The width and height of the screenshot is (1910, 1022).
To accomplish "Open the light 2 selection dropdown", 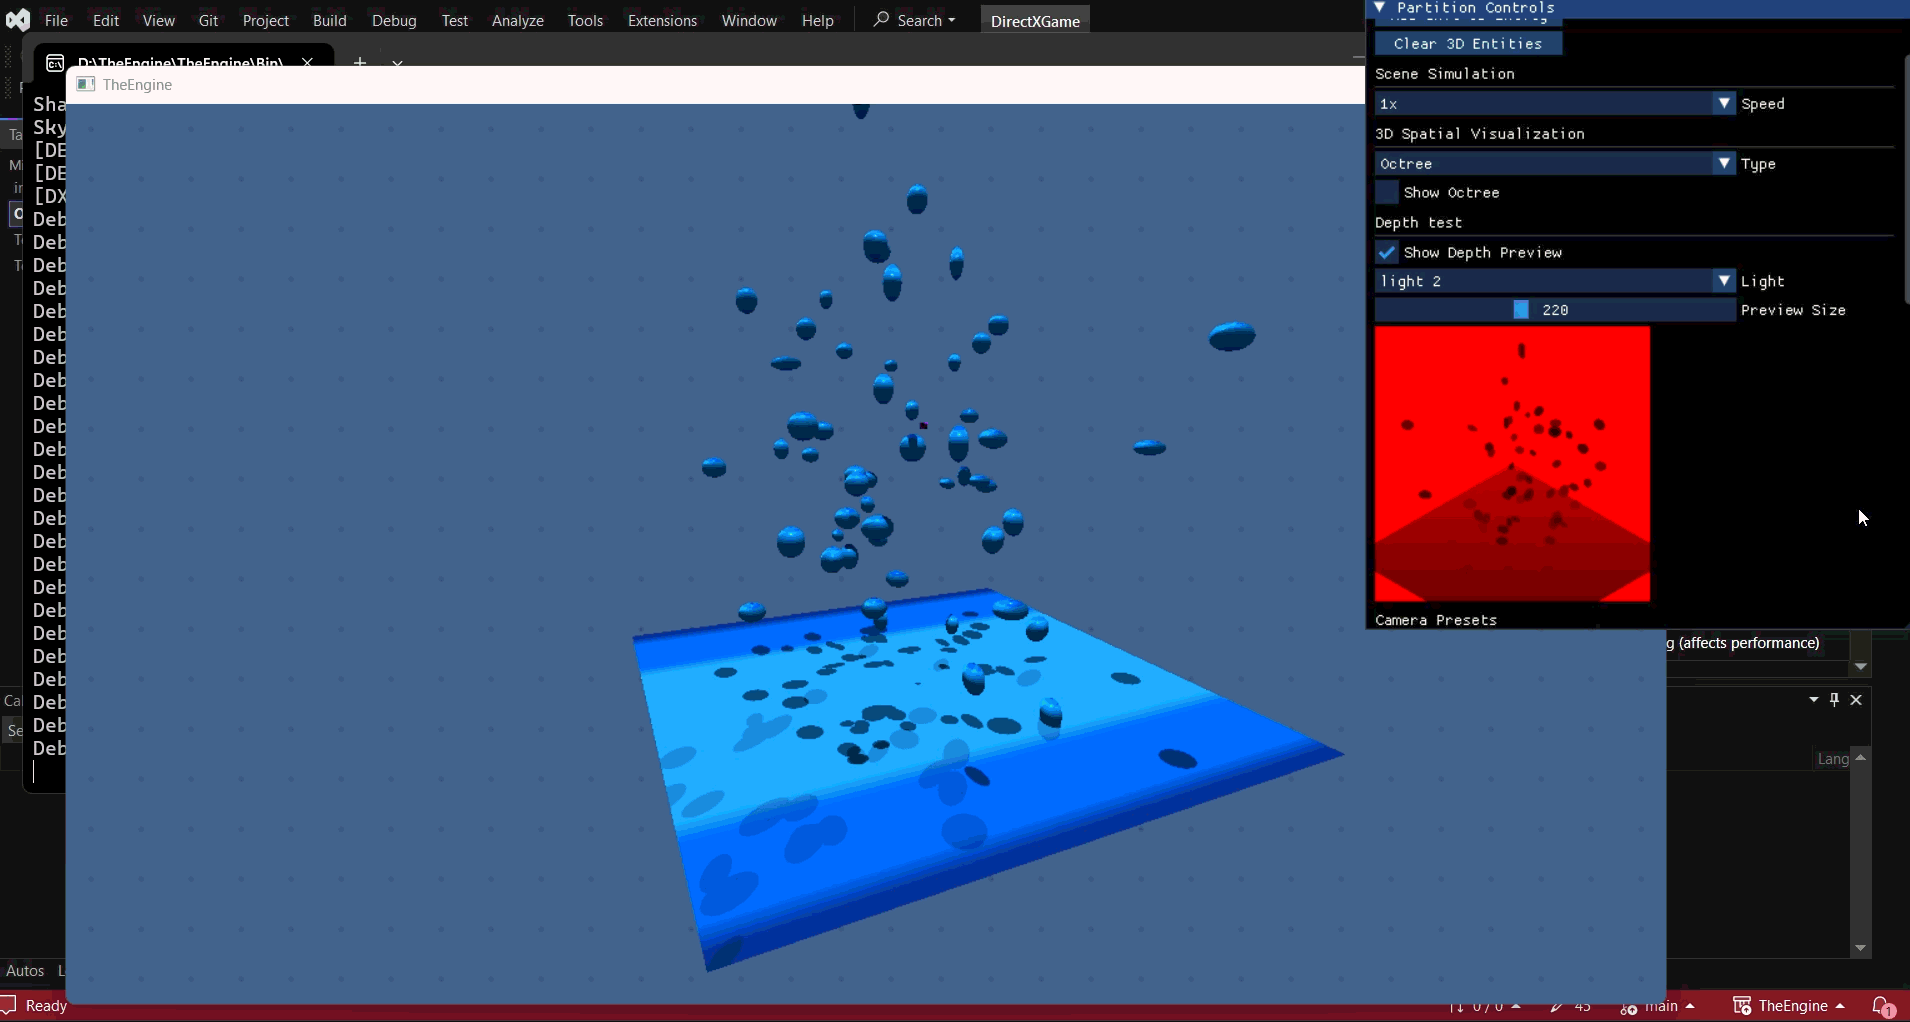I will click(1724, 281).
